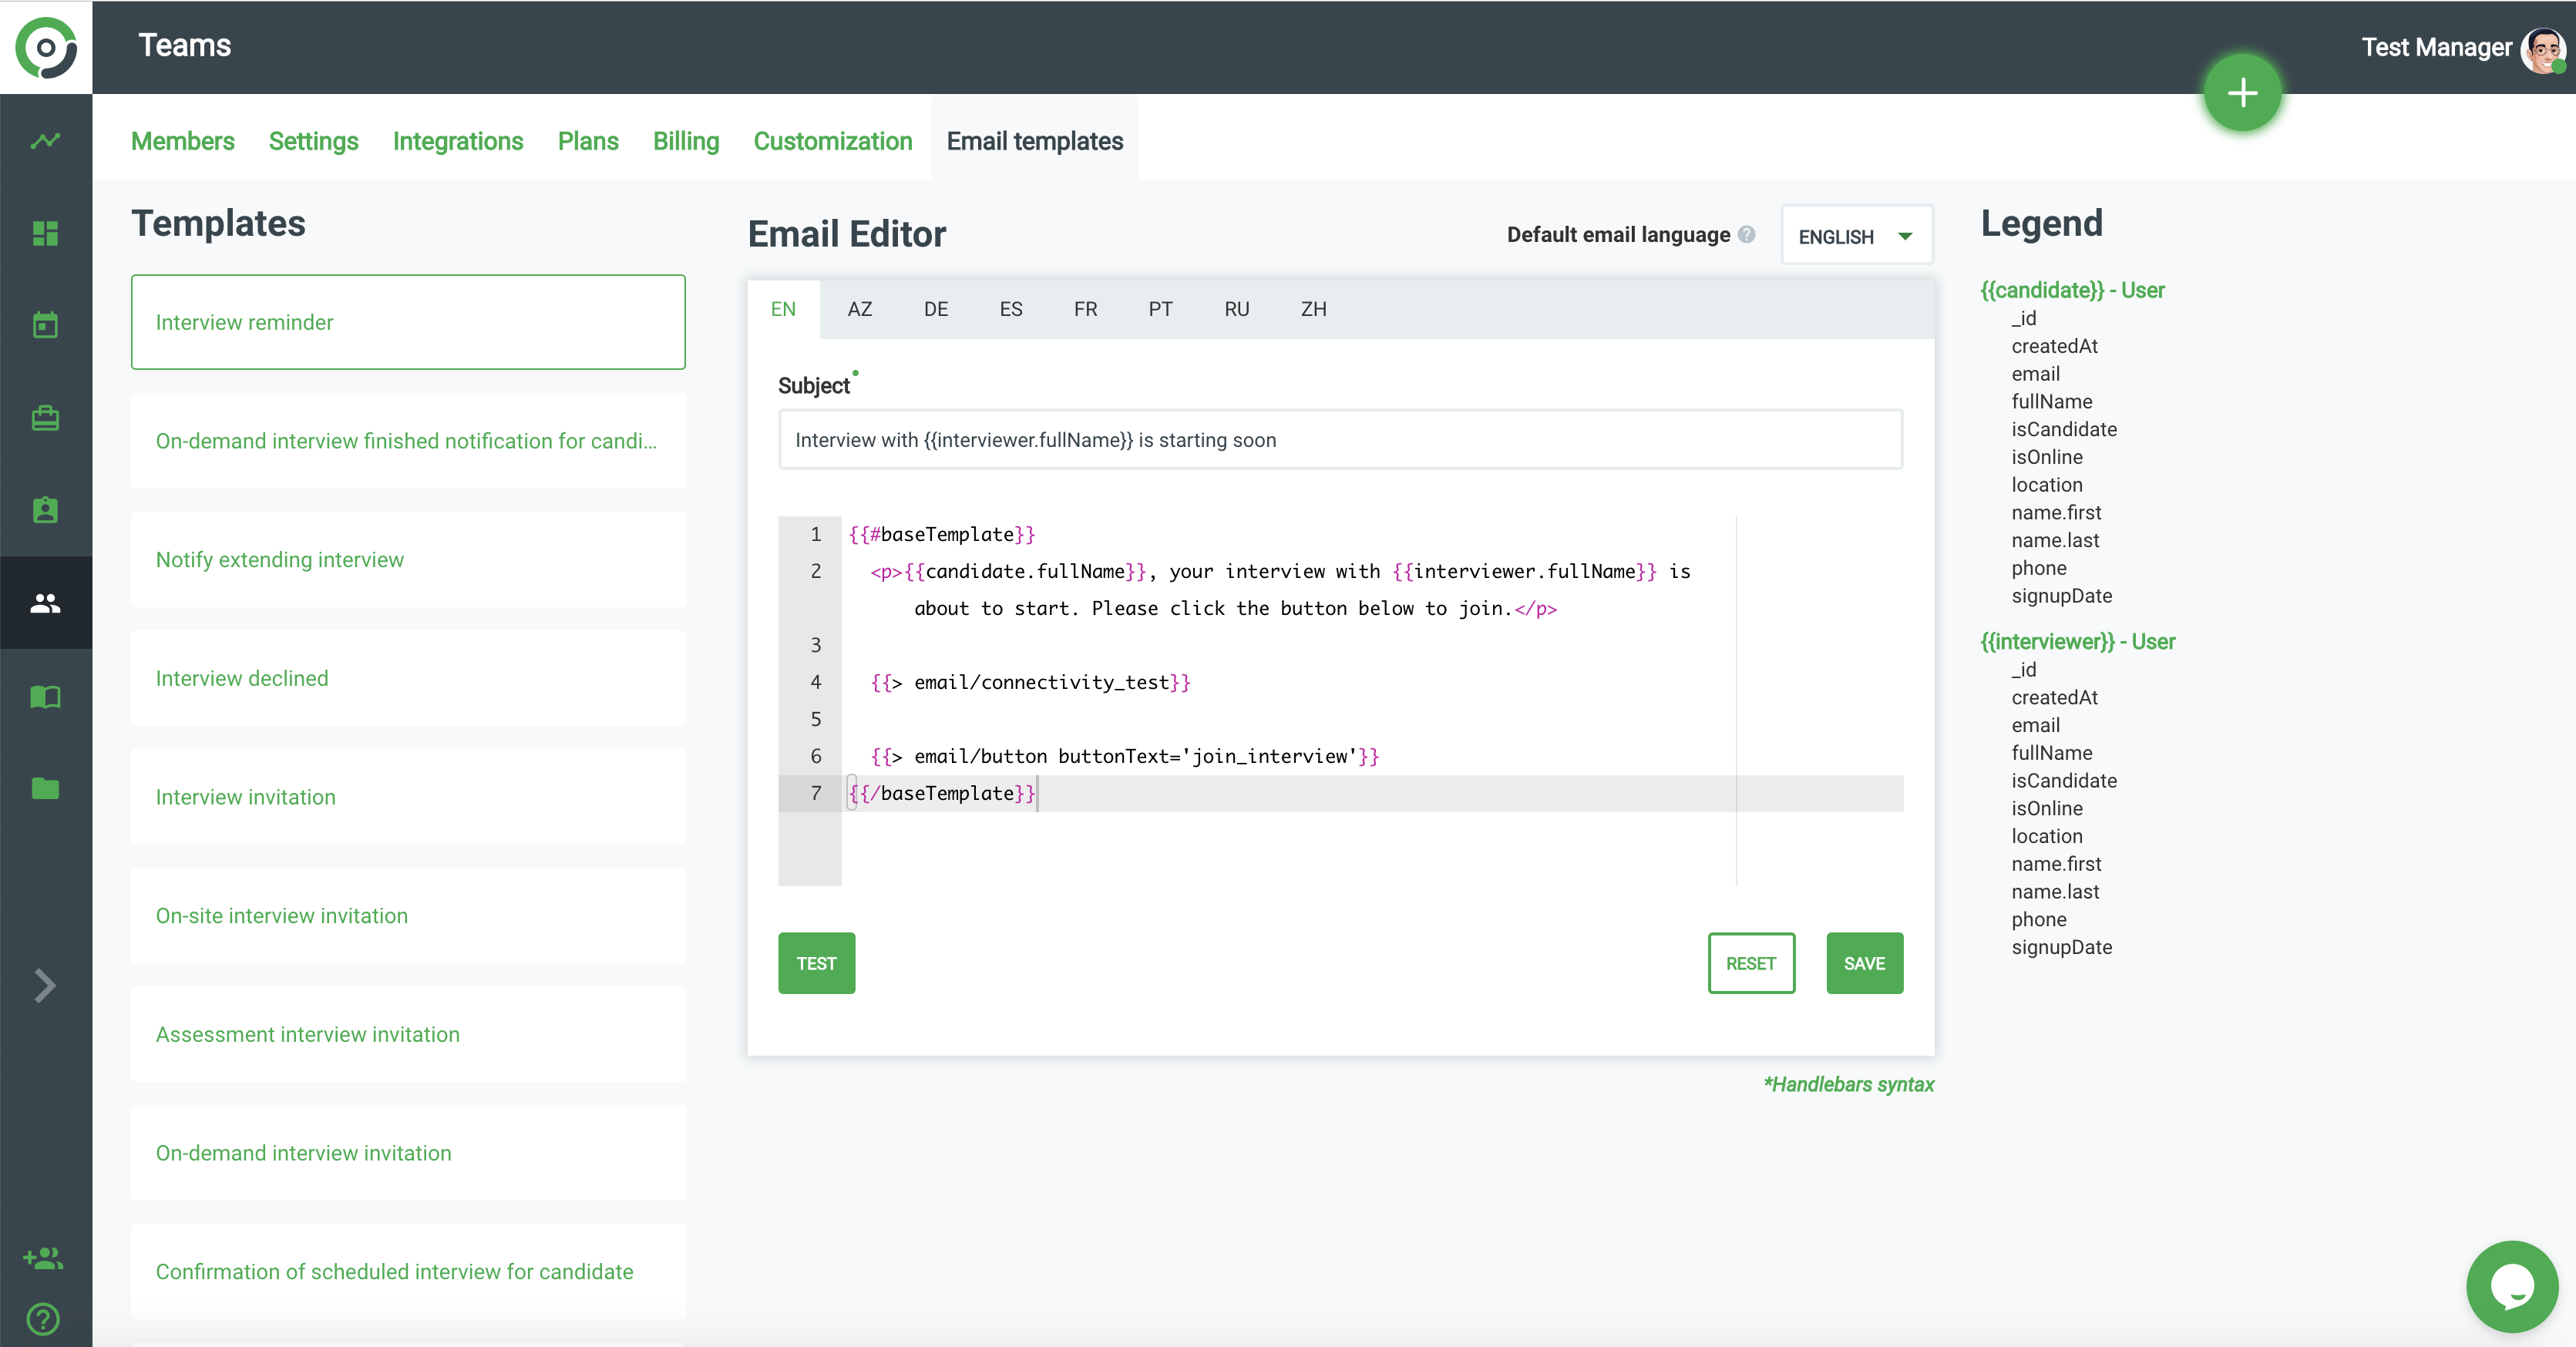The width and height of the screenshot is (2576, 1347).
Task: Click the help question-mark sidebar icon
Action: tap(43, 1319)
